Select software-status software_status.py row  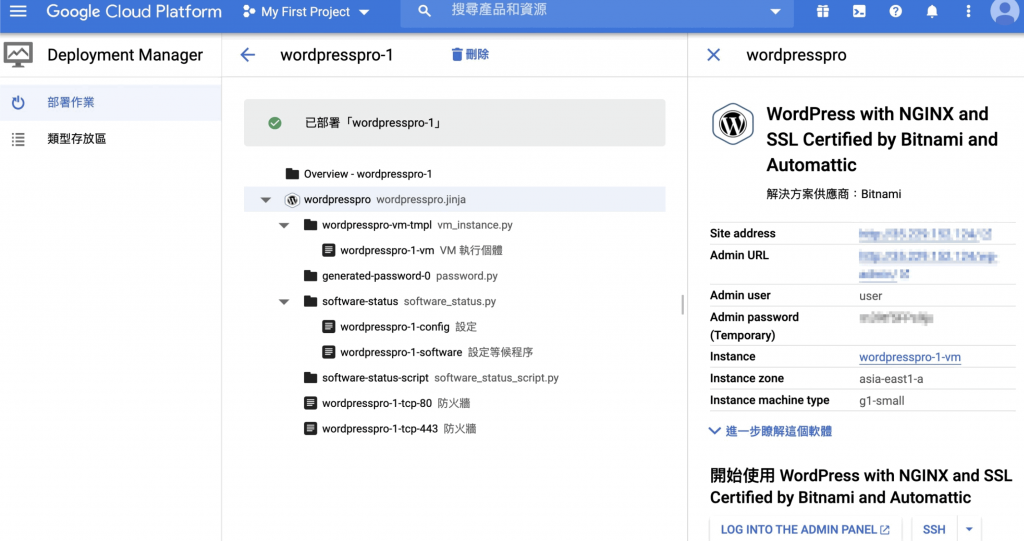click(455, 301)
